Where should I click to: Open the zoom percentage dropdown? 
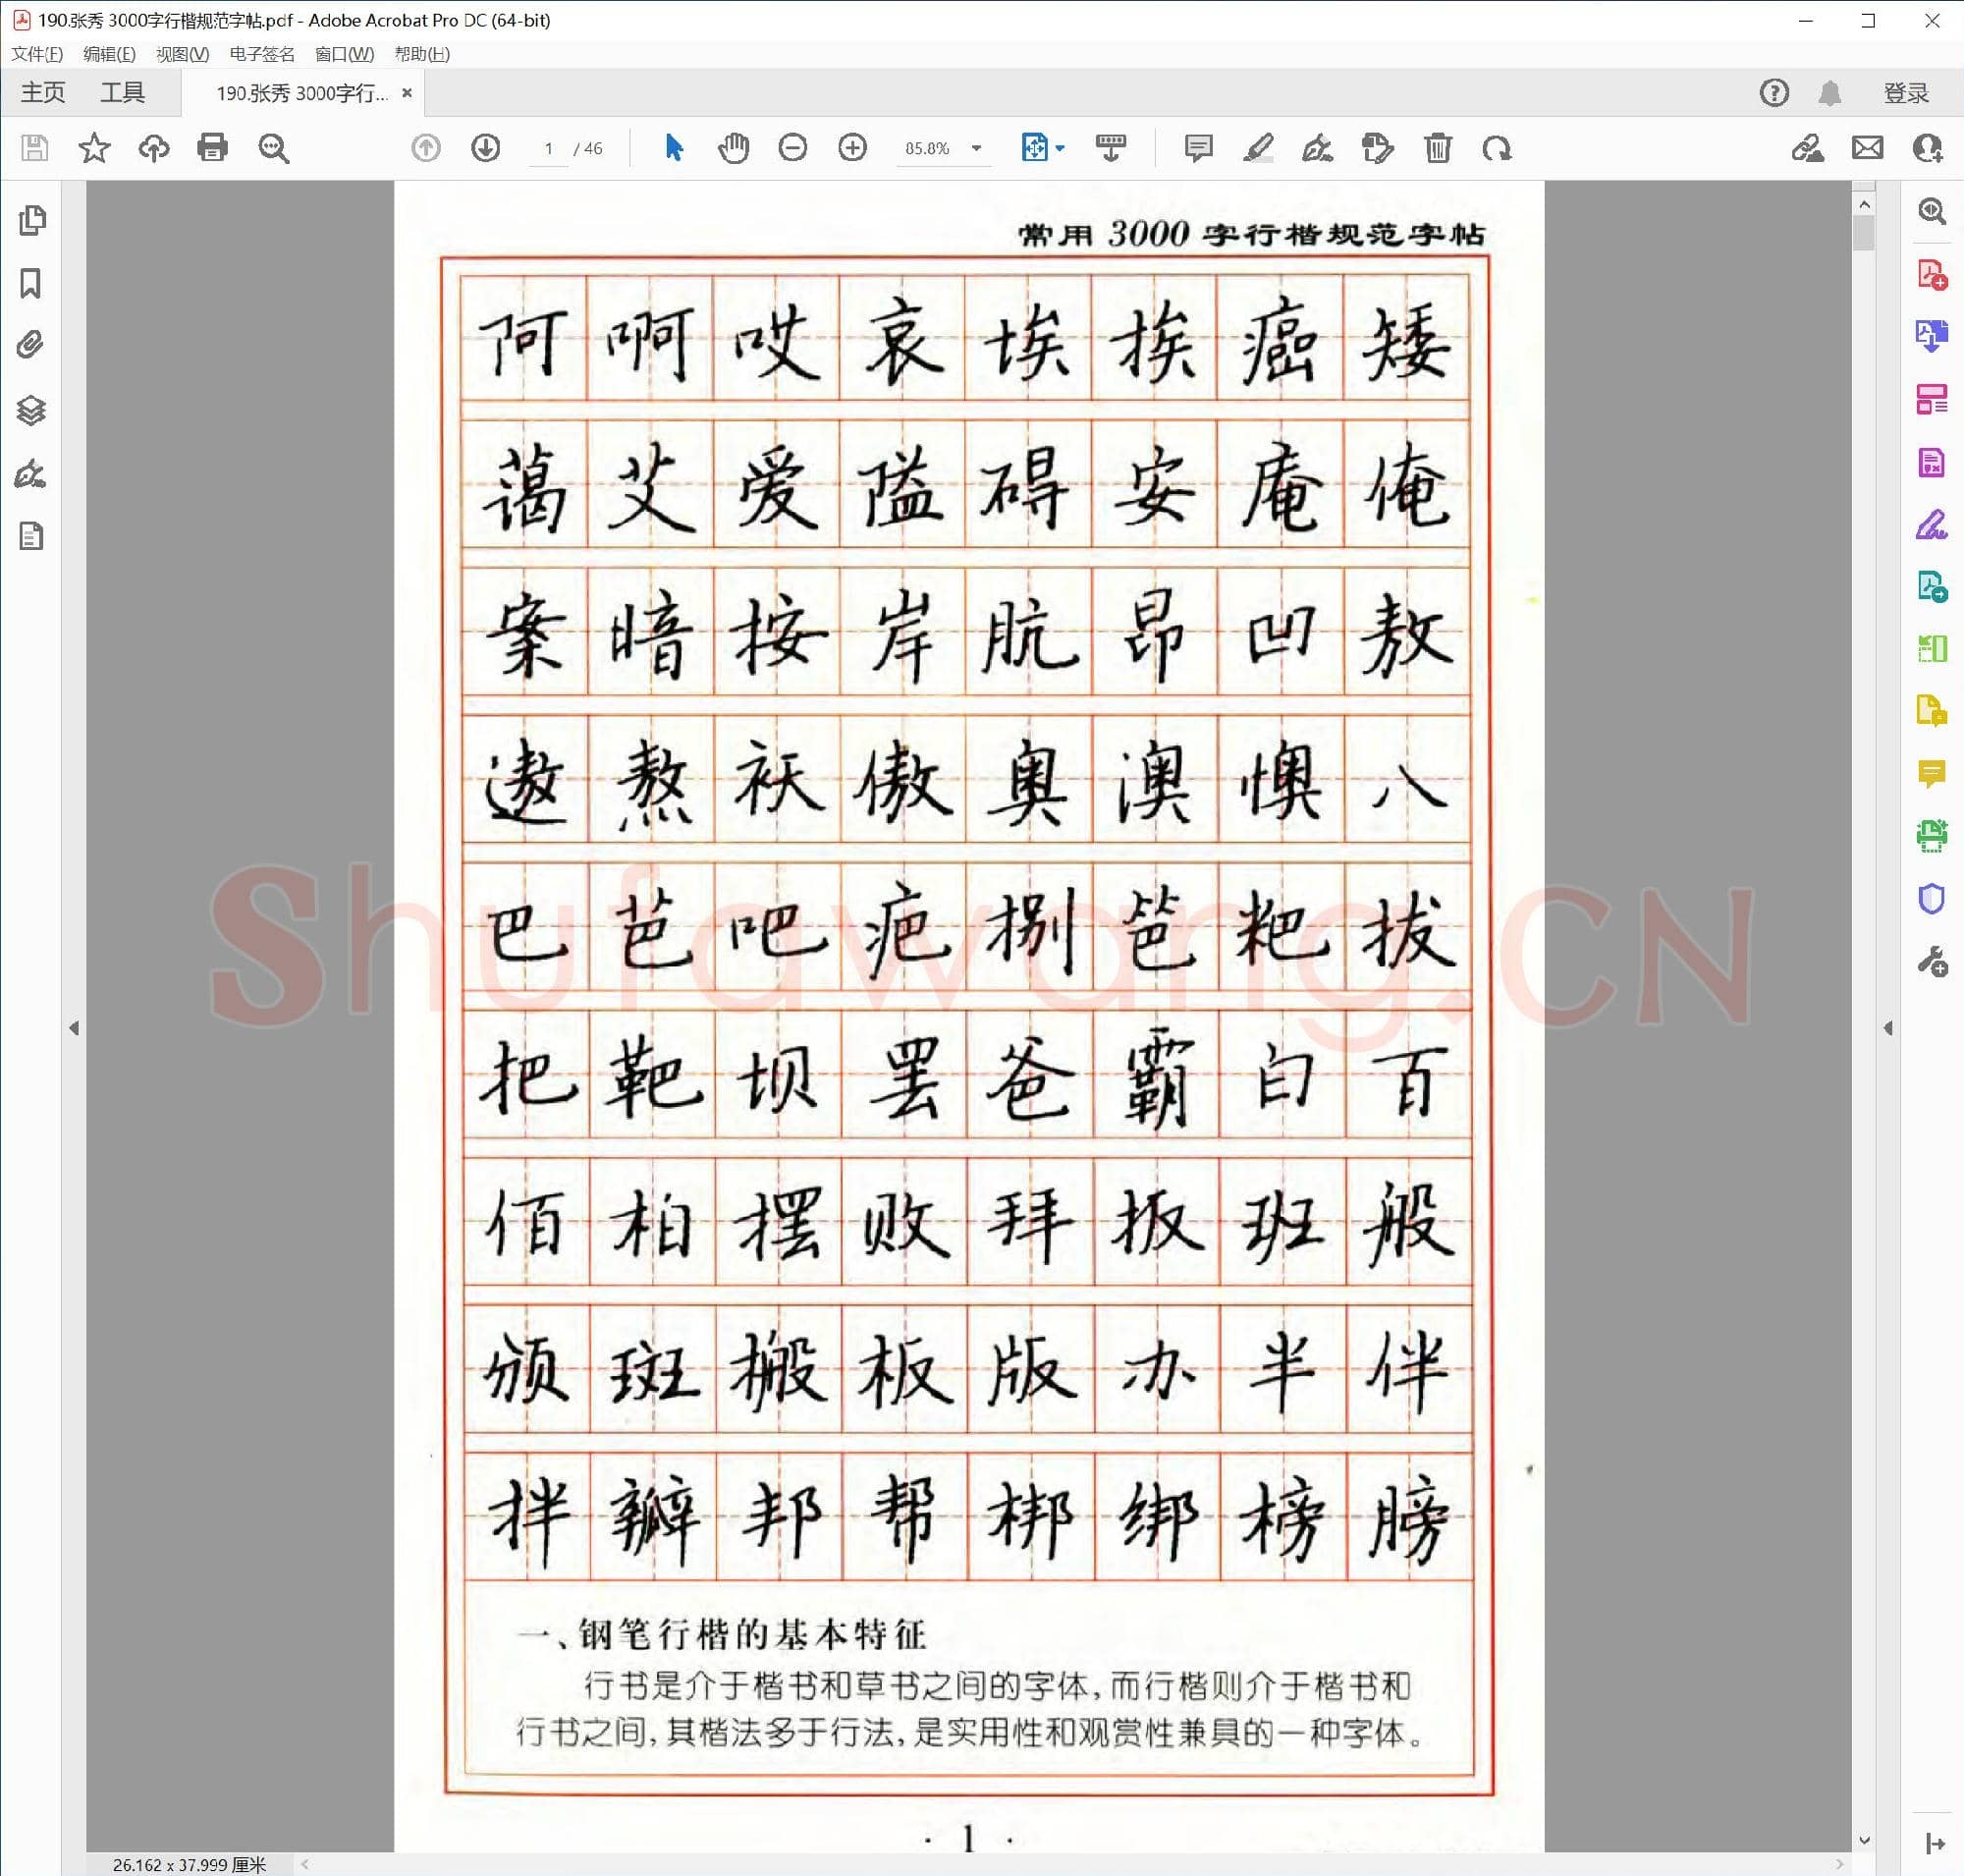tap(975, 148)
